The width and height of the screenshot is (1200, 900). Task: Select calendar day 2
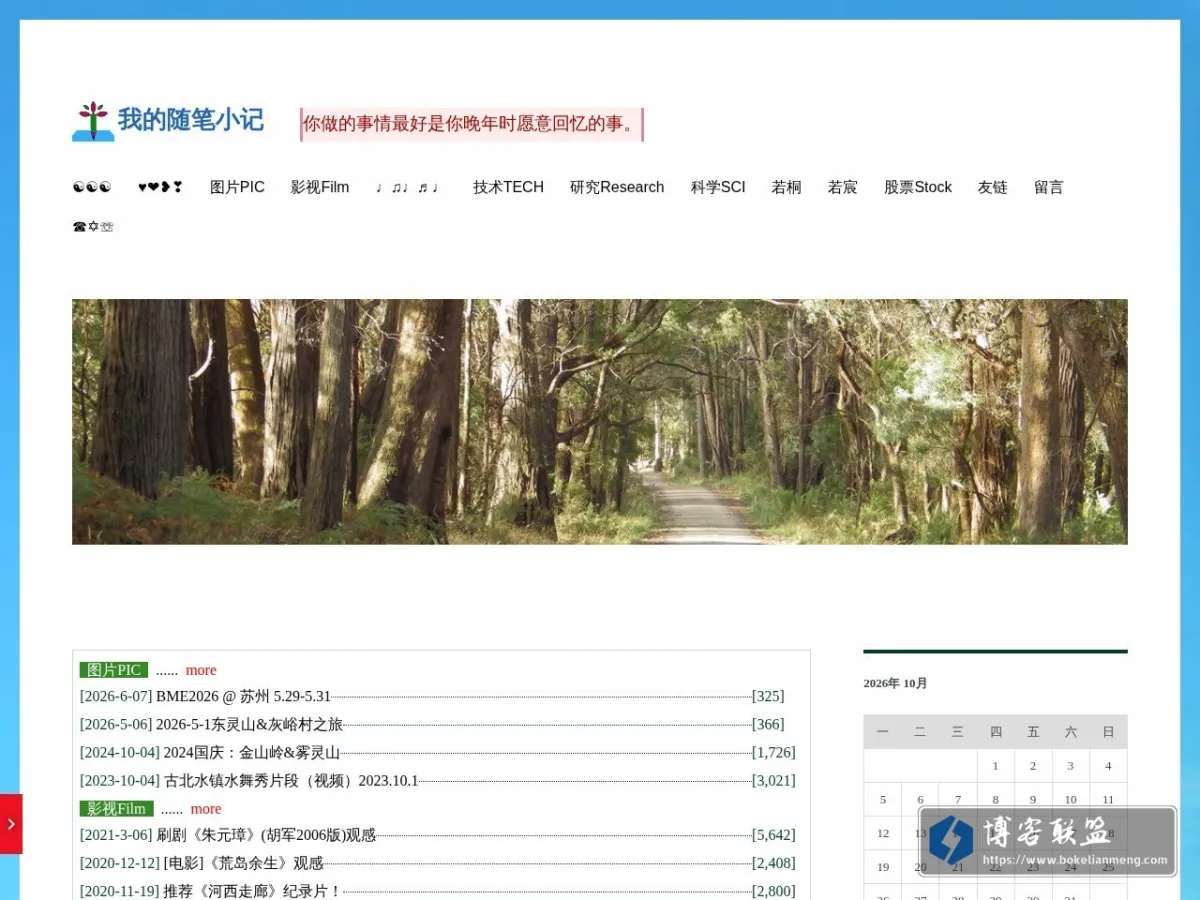coord(1033,766)
